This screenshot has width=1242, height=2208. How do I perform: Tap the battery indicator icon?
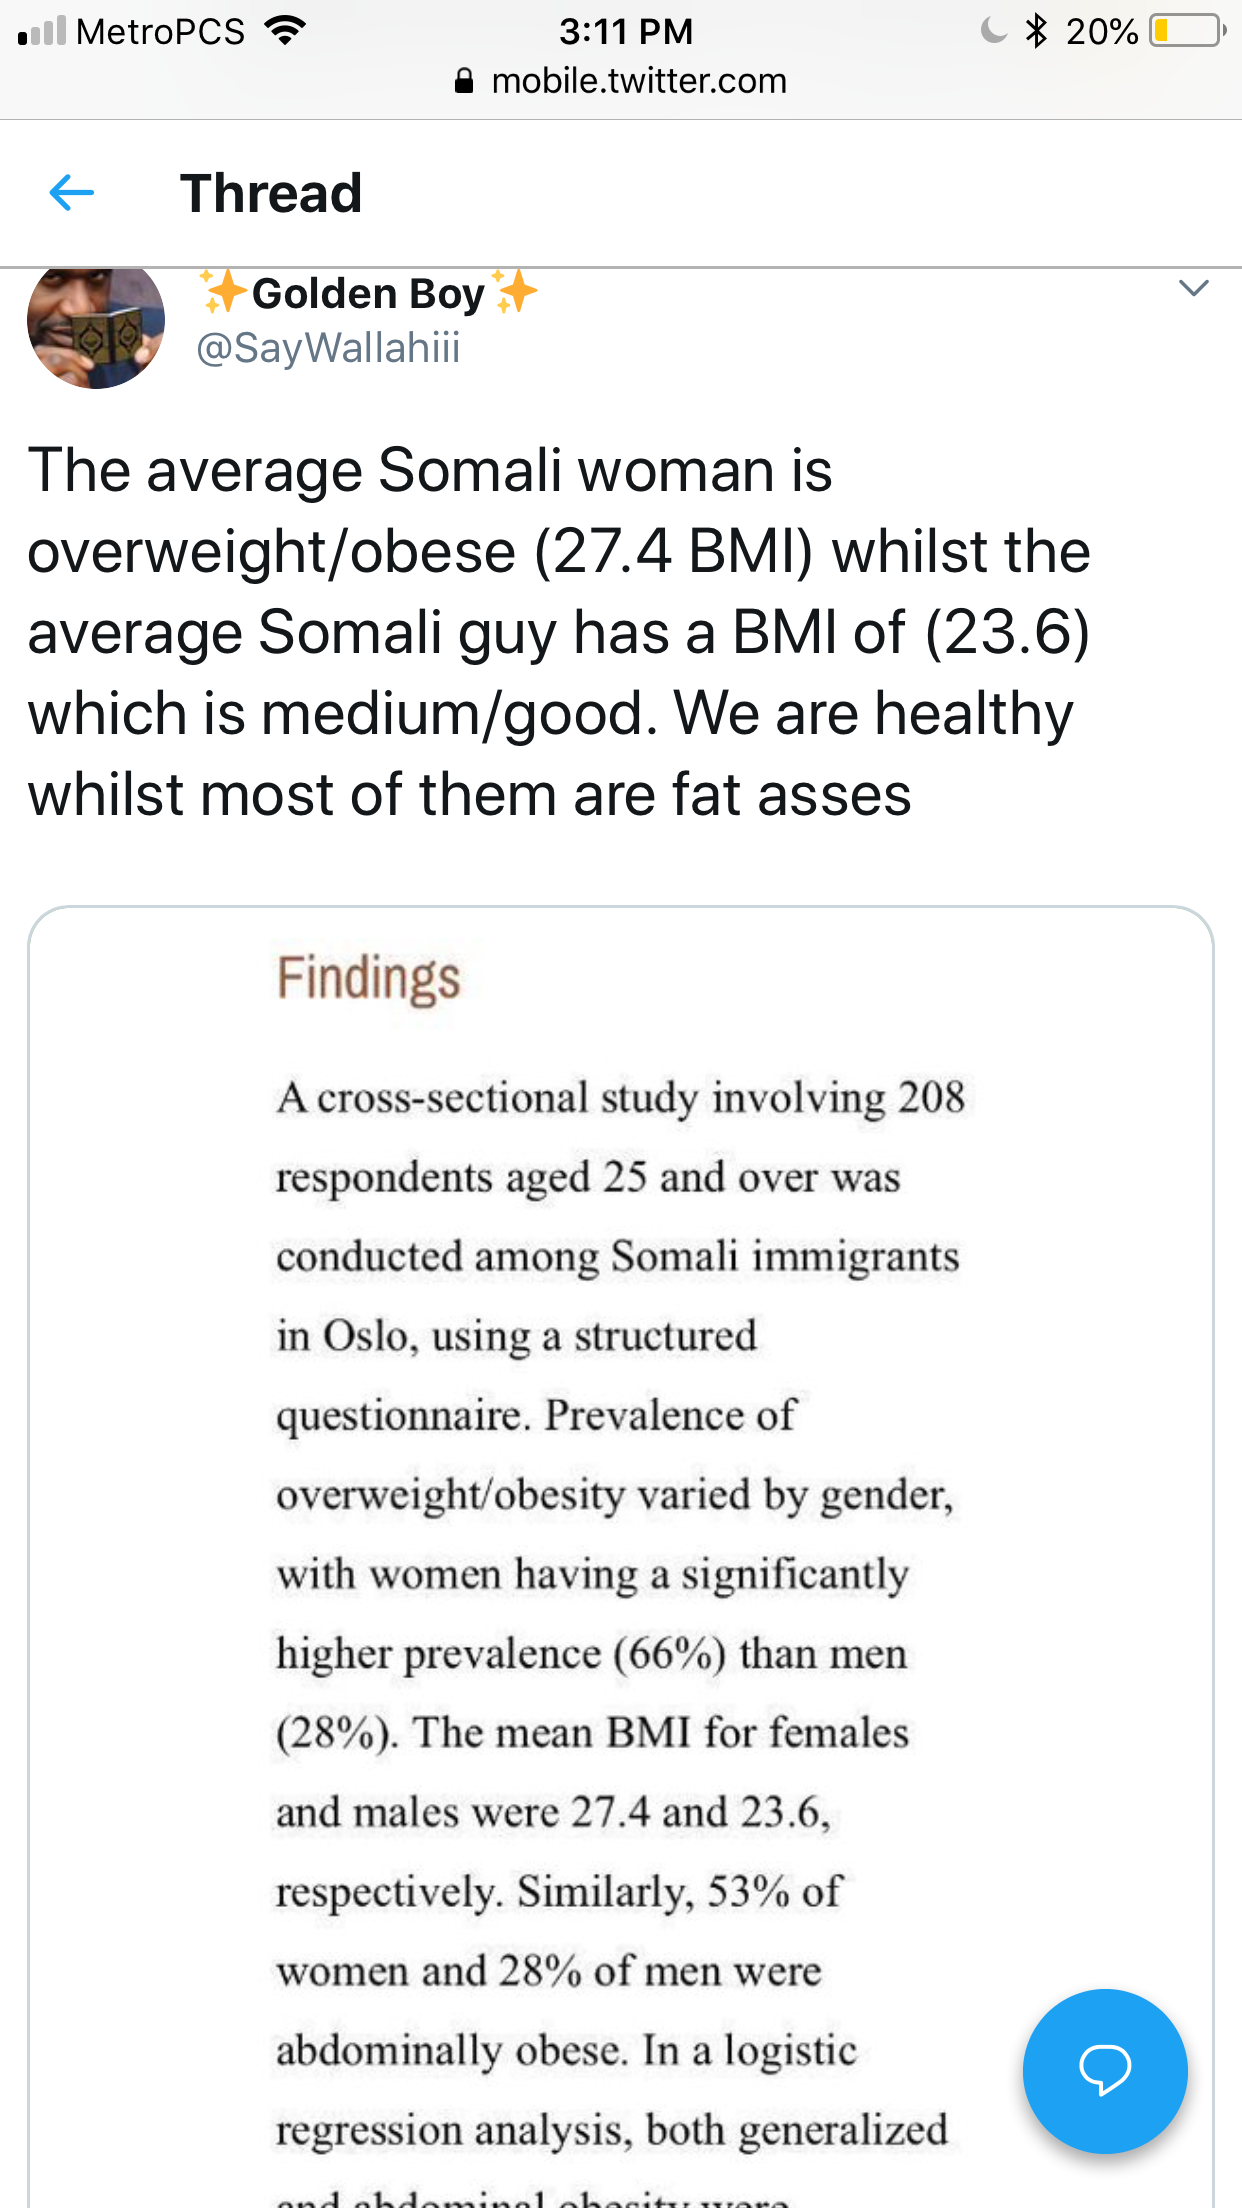(x=1188, y=31)
